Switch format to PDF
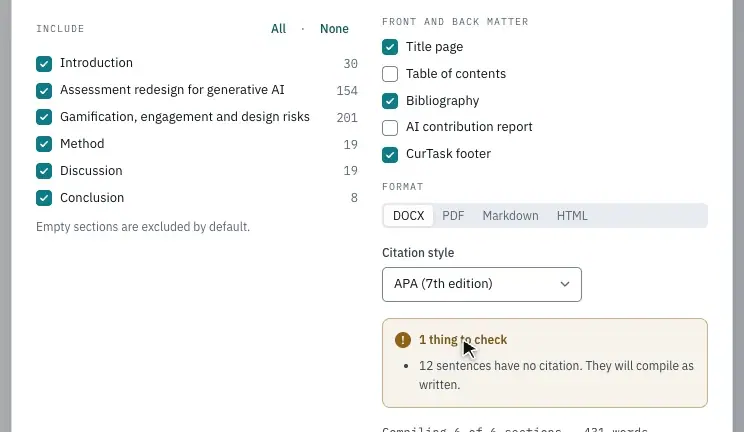The width and height of the screenshot is (744, 432). point(453,216)
